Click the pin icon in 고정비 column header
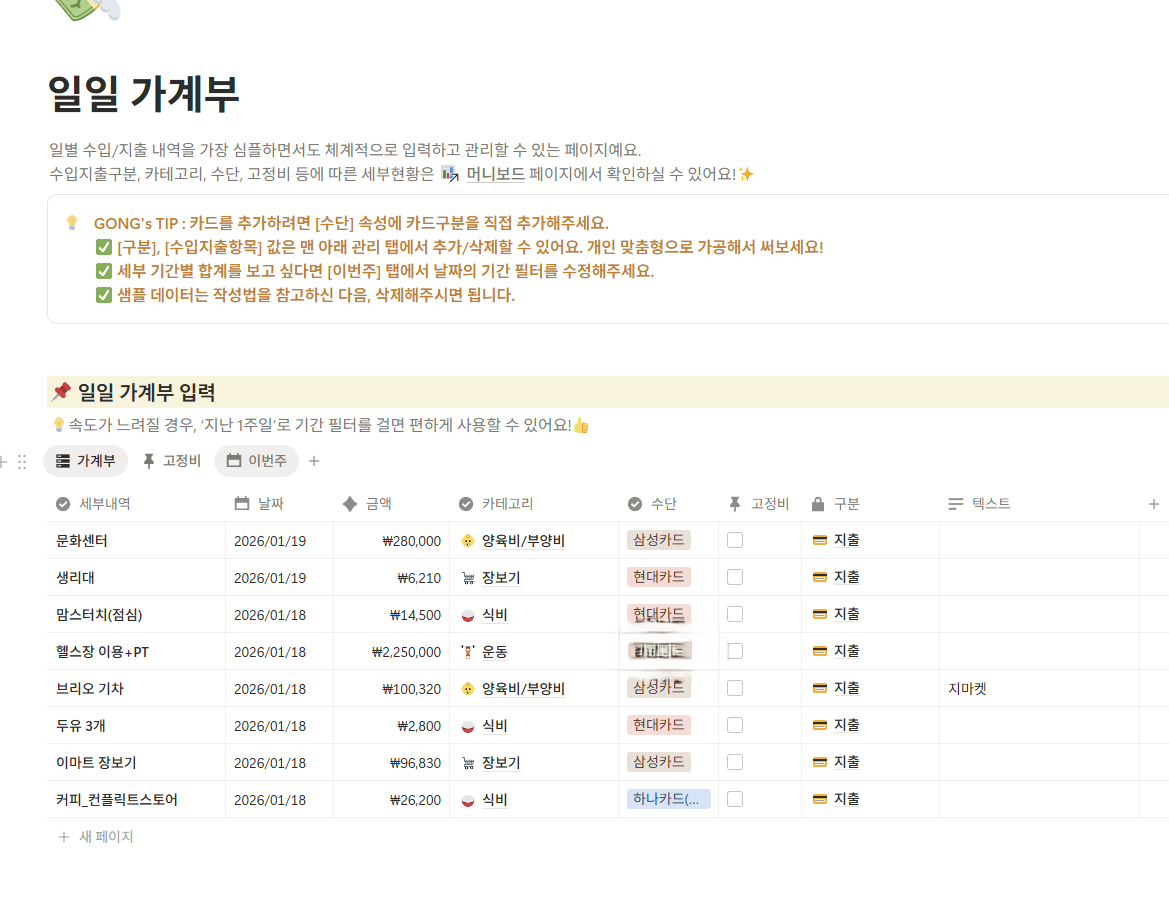Image resolution: width=1169 pixels, height=900 pixels. (x=734, y=504)
